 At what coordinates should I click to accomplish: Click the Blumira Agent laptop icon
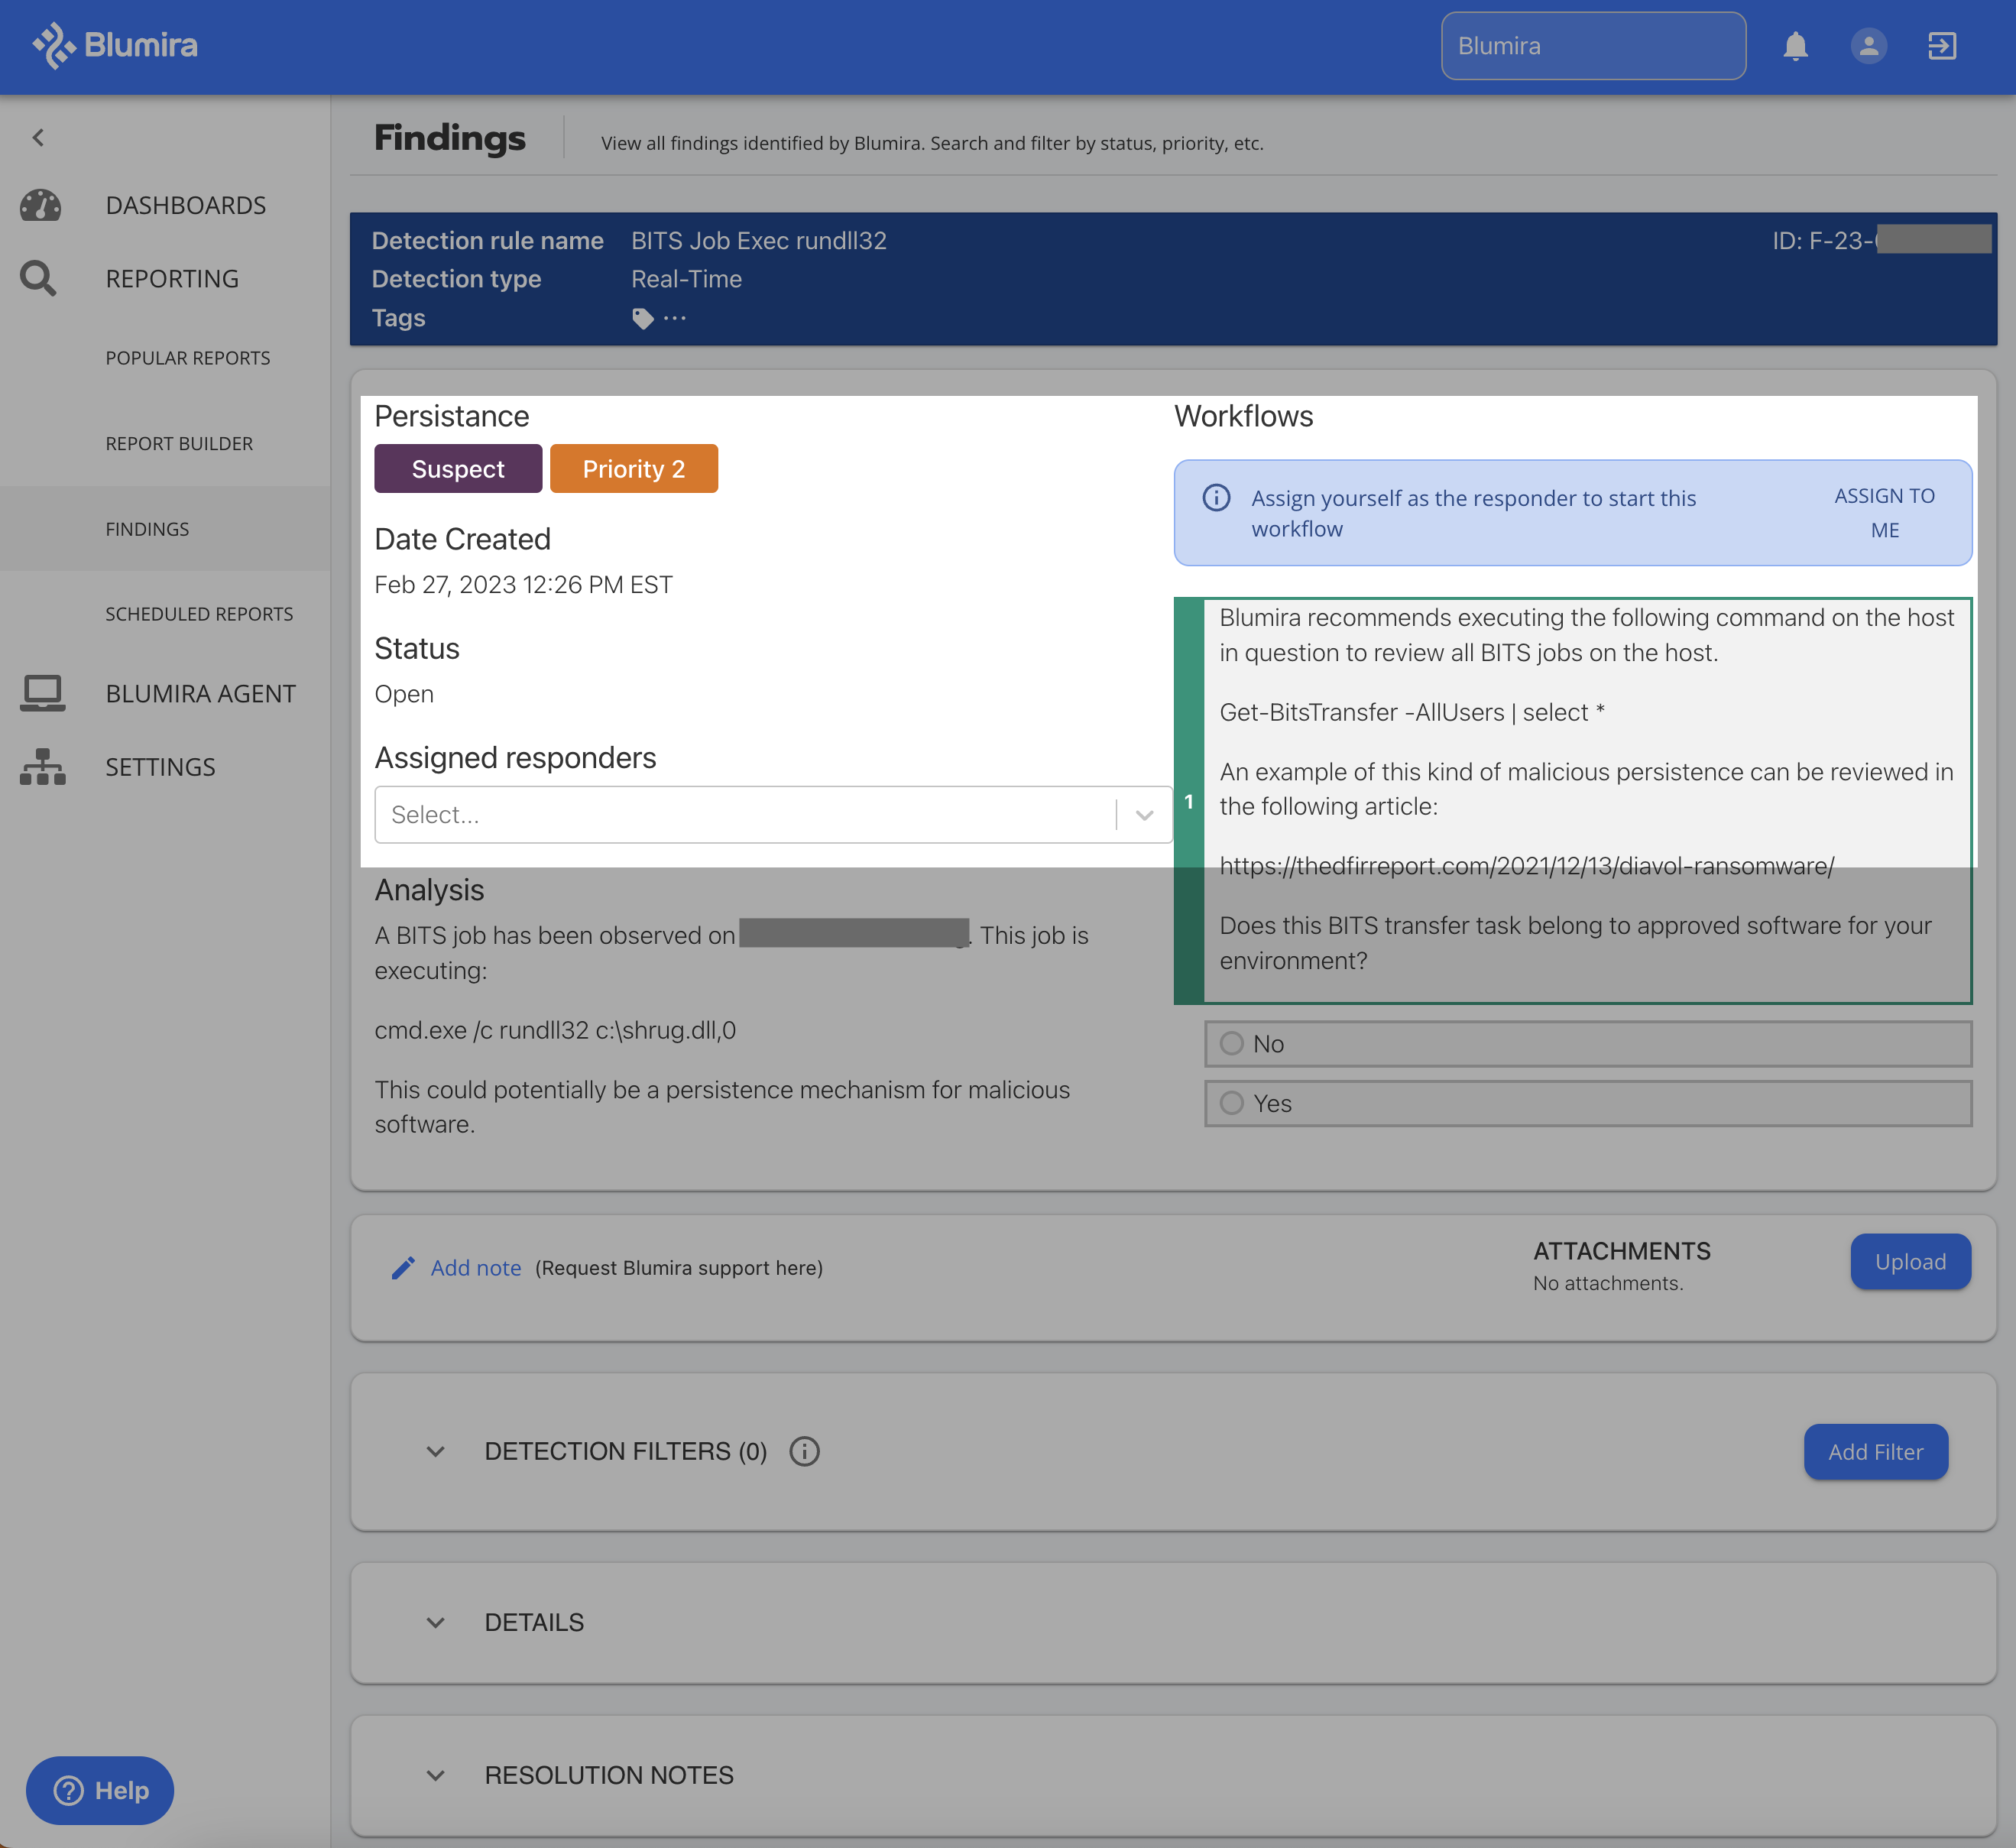click(x=42, y=693)
